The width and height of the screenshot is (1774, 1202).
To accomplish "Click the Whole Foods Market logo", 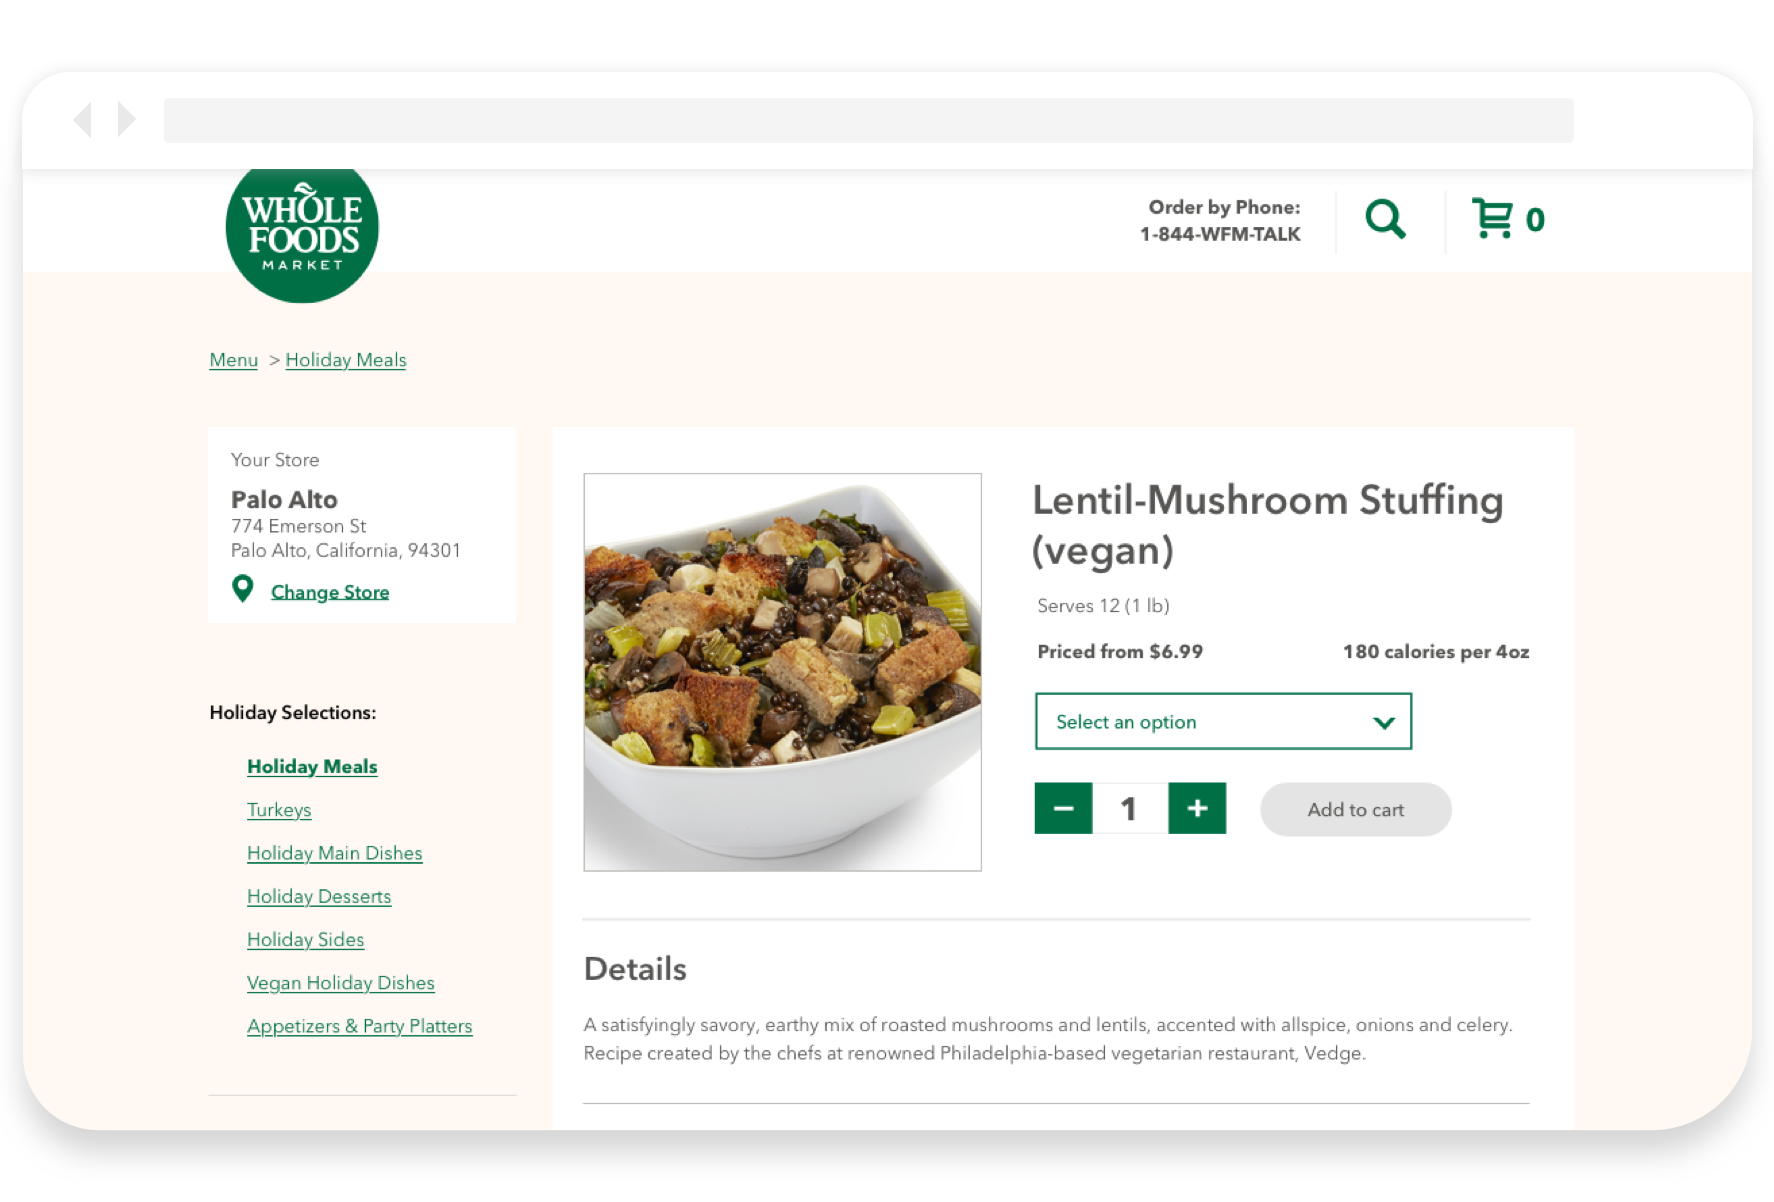I will [x=302, y=234].
